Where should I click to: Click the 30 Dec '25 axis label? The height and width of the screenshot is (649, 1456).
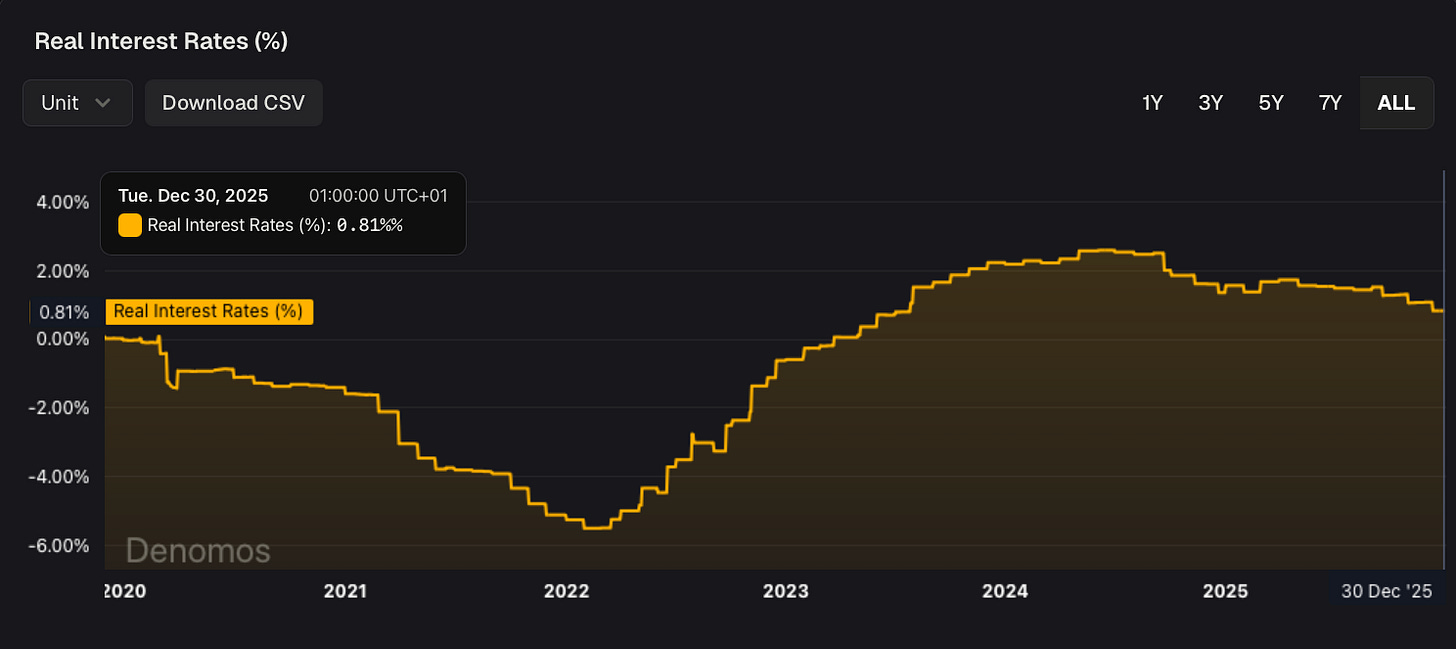[x=1387, y=591]
